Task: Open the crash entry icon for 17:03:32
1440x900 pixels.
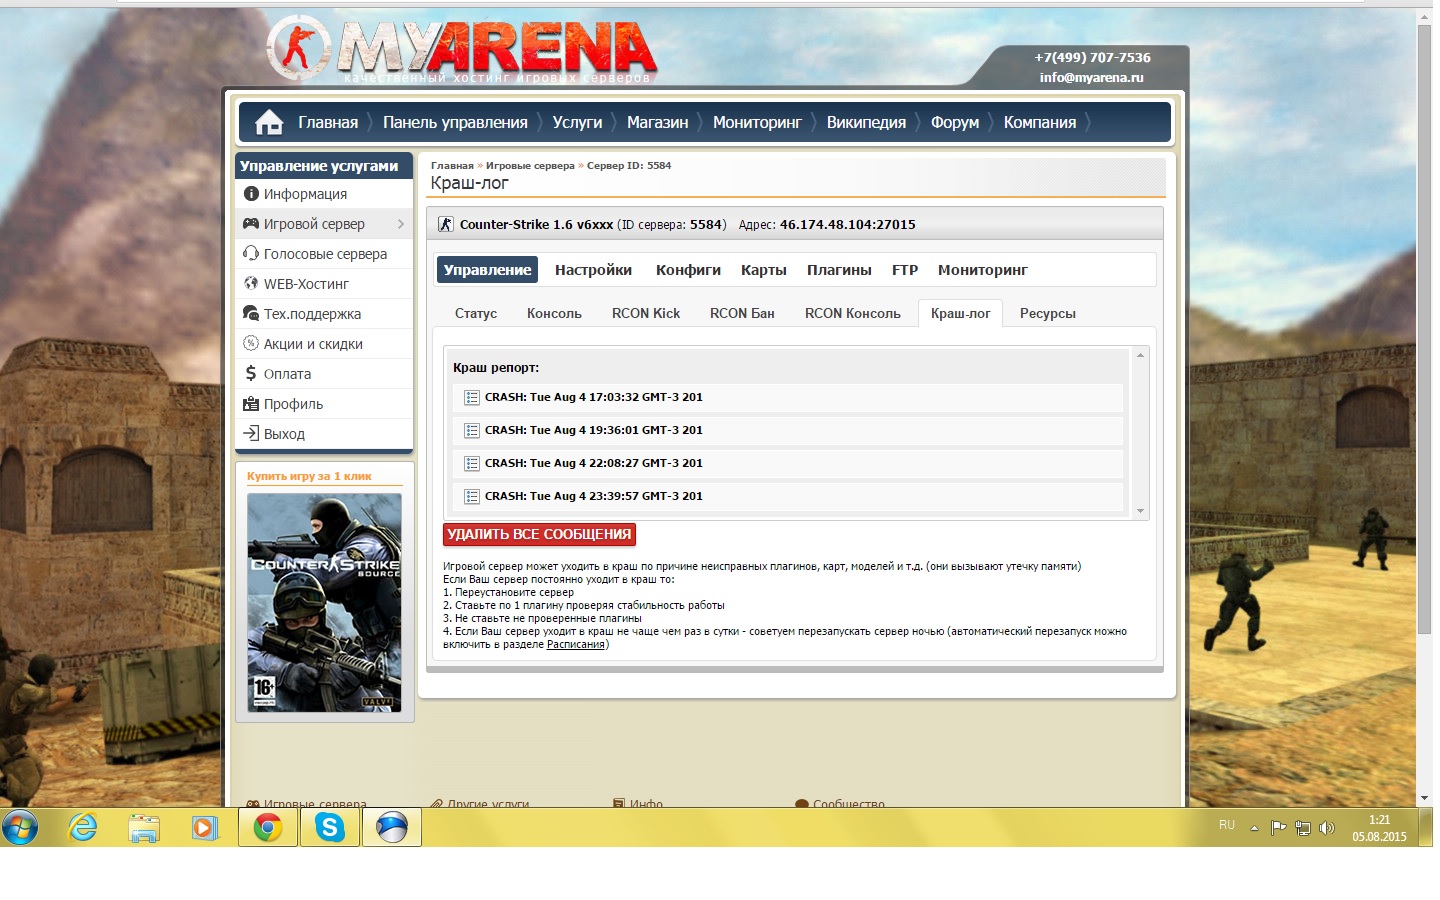Action: click(x=472, y=398)
